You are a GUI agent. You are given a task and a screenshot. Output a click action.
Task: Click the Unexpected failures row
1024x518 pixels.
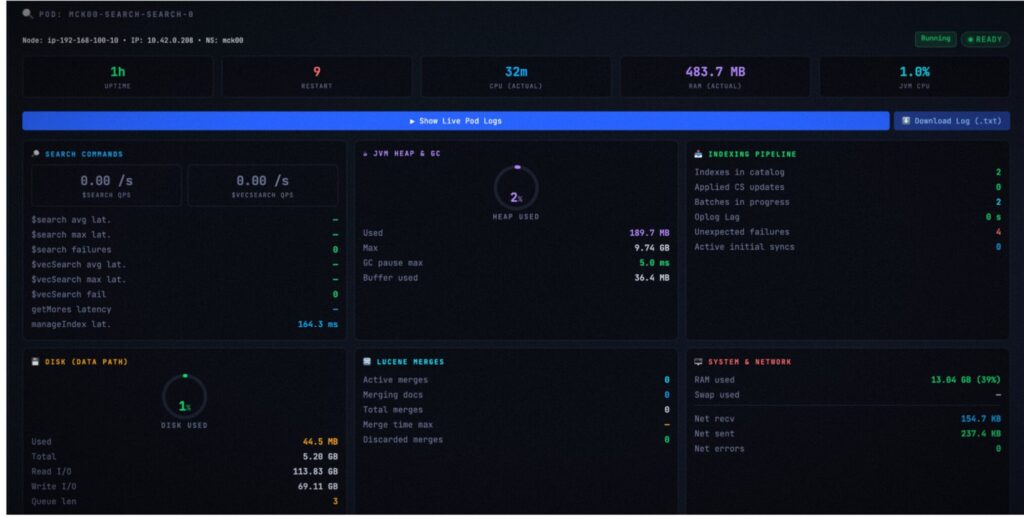click(848, 232)
